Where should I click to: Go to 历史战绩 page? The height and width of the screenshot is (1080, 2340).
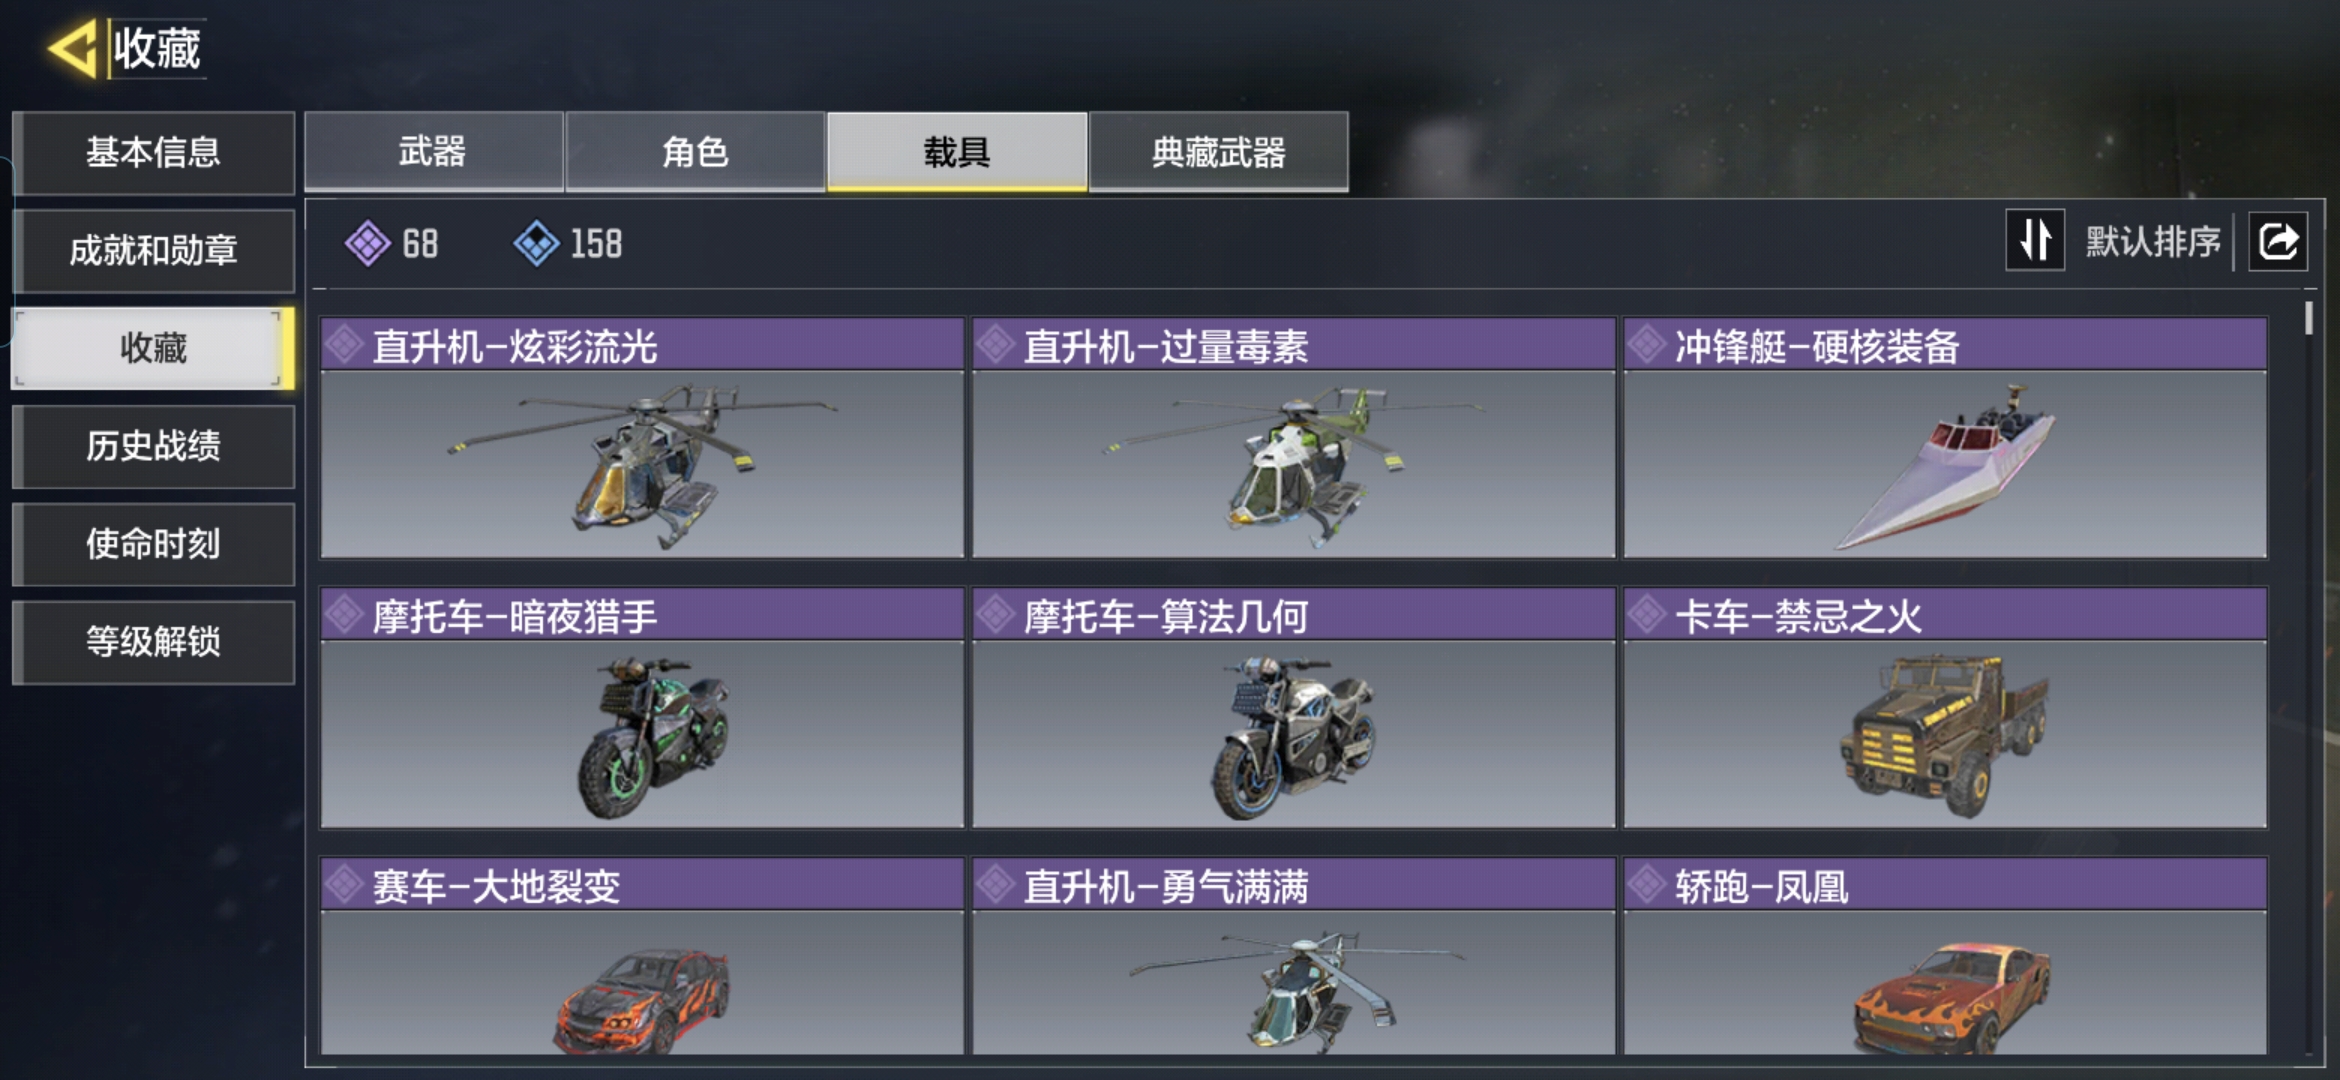pyautogui.click(x=153, y=446)
